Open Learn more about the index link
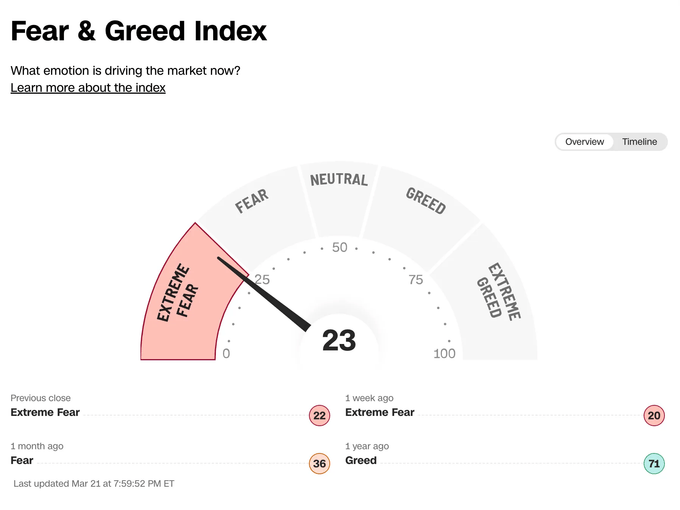The width and height of the screenshot is (680, 510). (88, 88)
